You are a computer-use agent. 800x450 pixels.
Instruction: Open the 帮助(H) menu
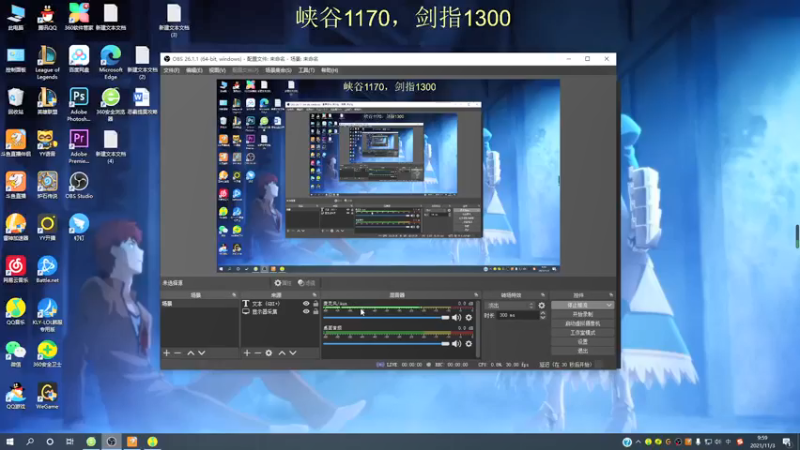pos(329,70)
